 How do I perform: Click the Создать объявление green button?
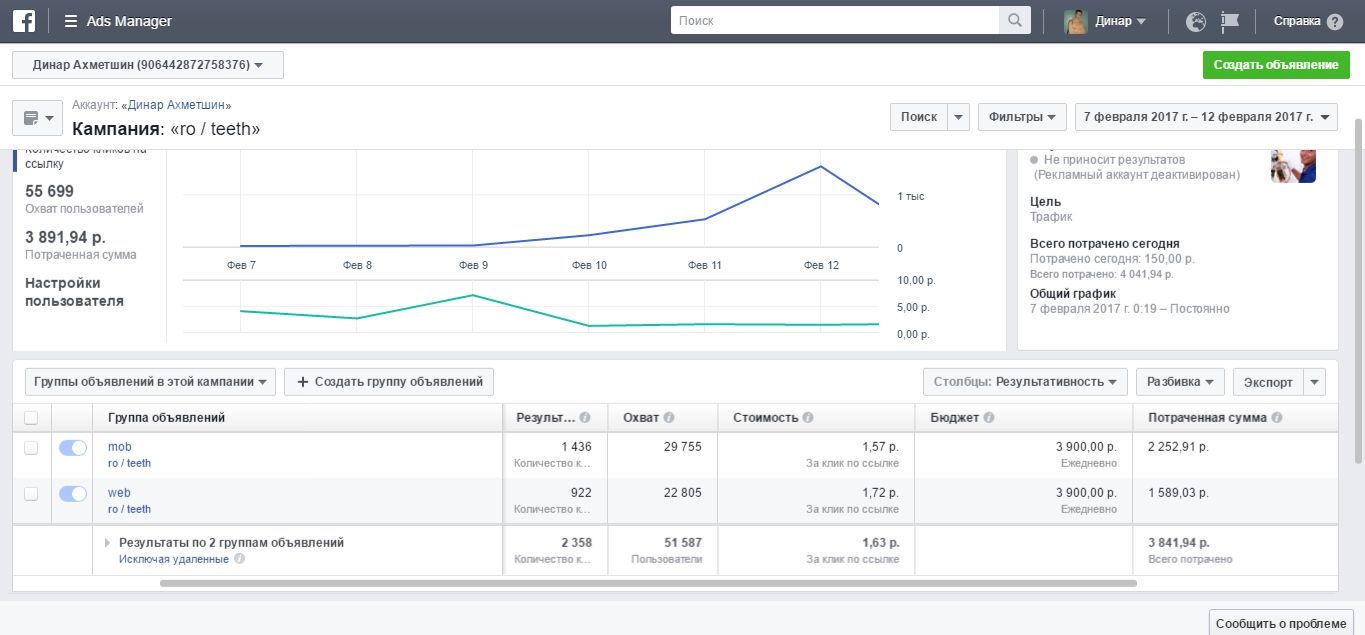click(1275, 65)
